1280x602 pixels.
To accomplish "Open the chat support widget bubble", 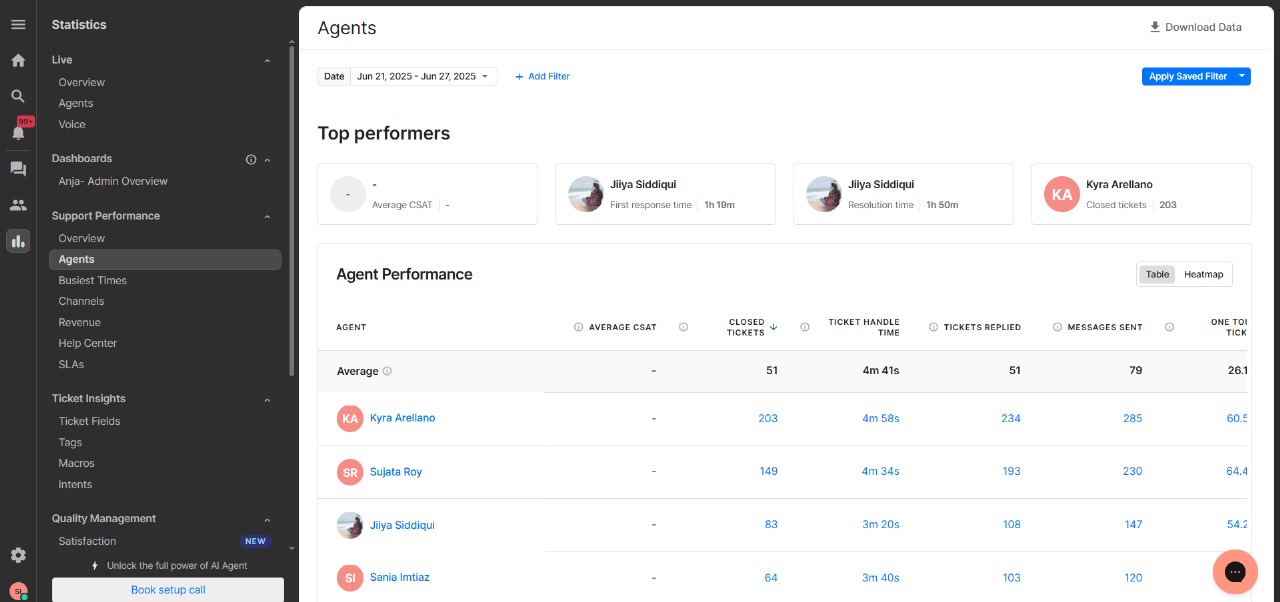I will click(x=1235, y=571).
